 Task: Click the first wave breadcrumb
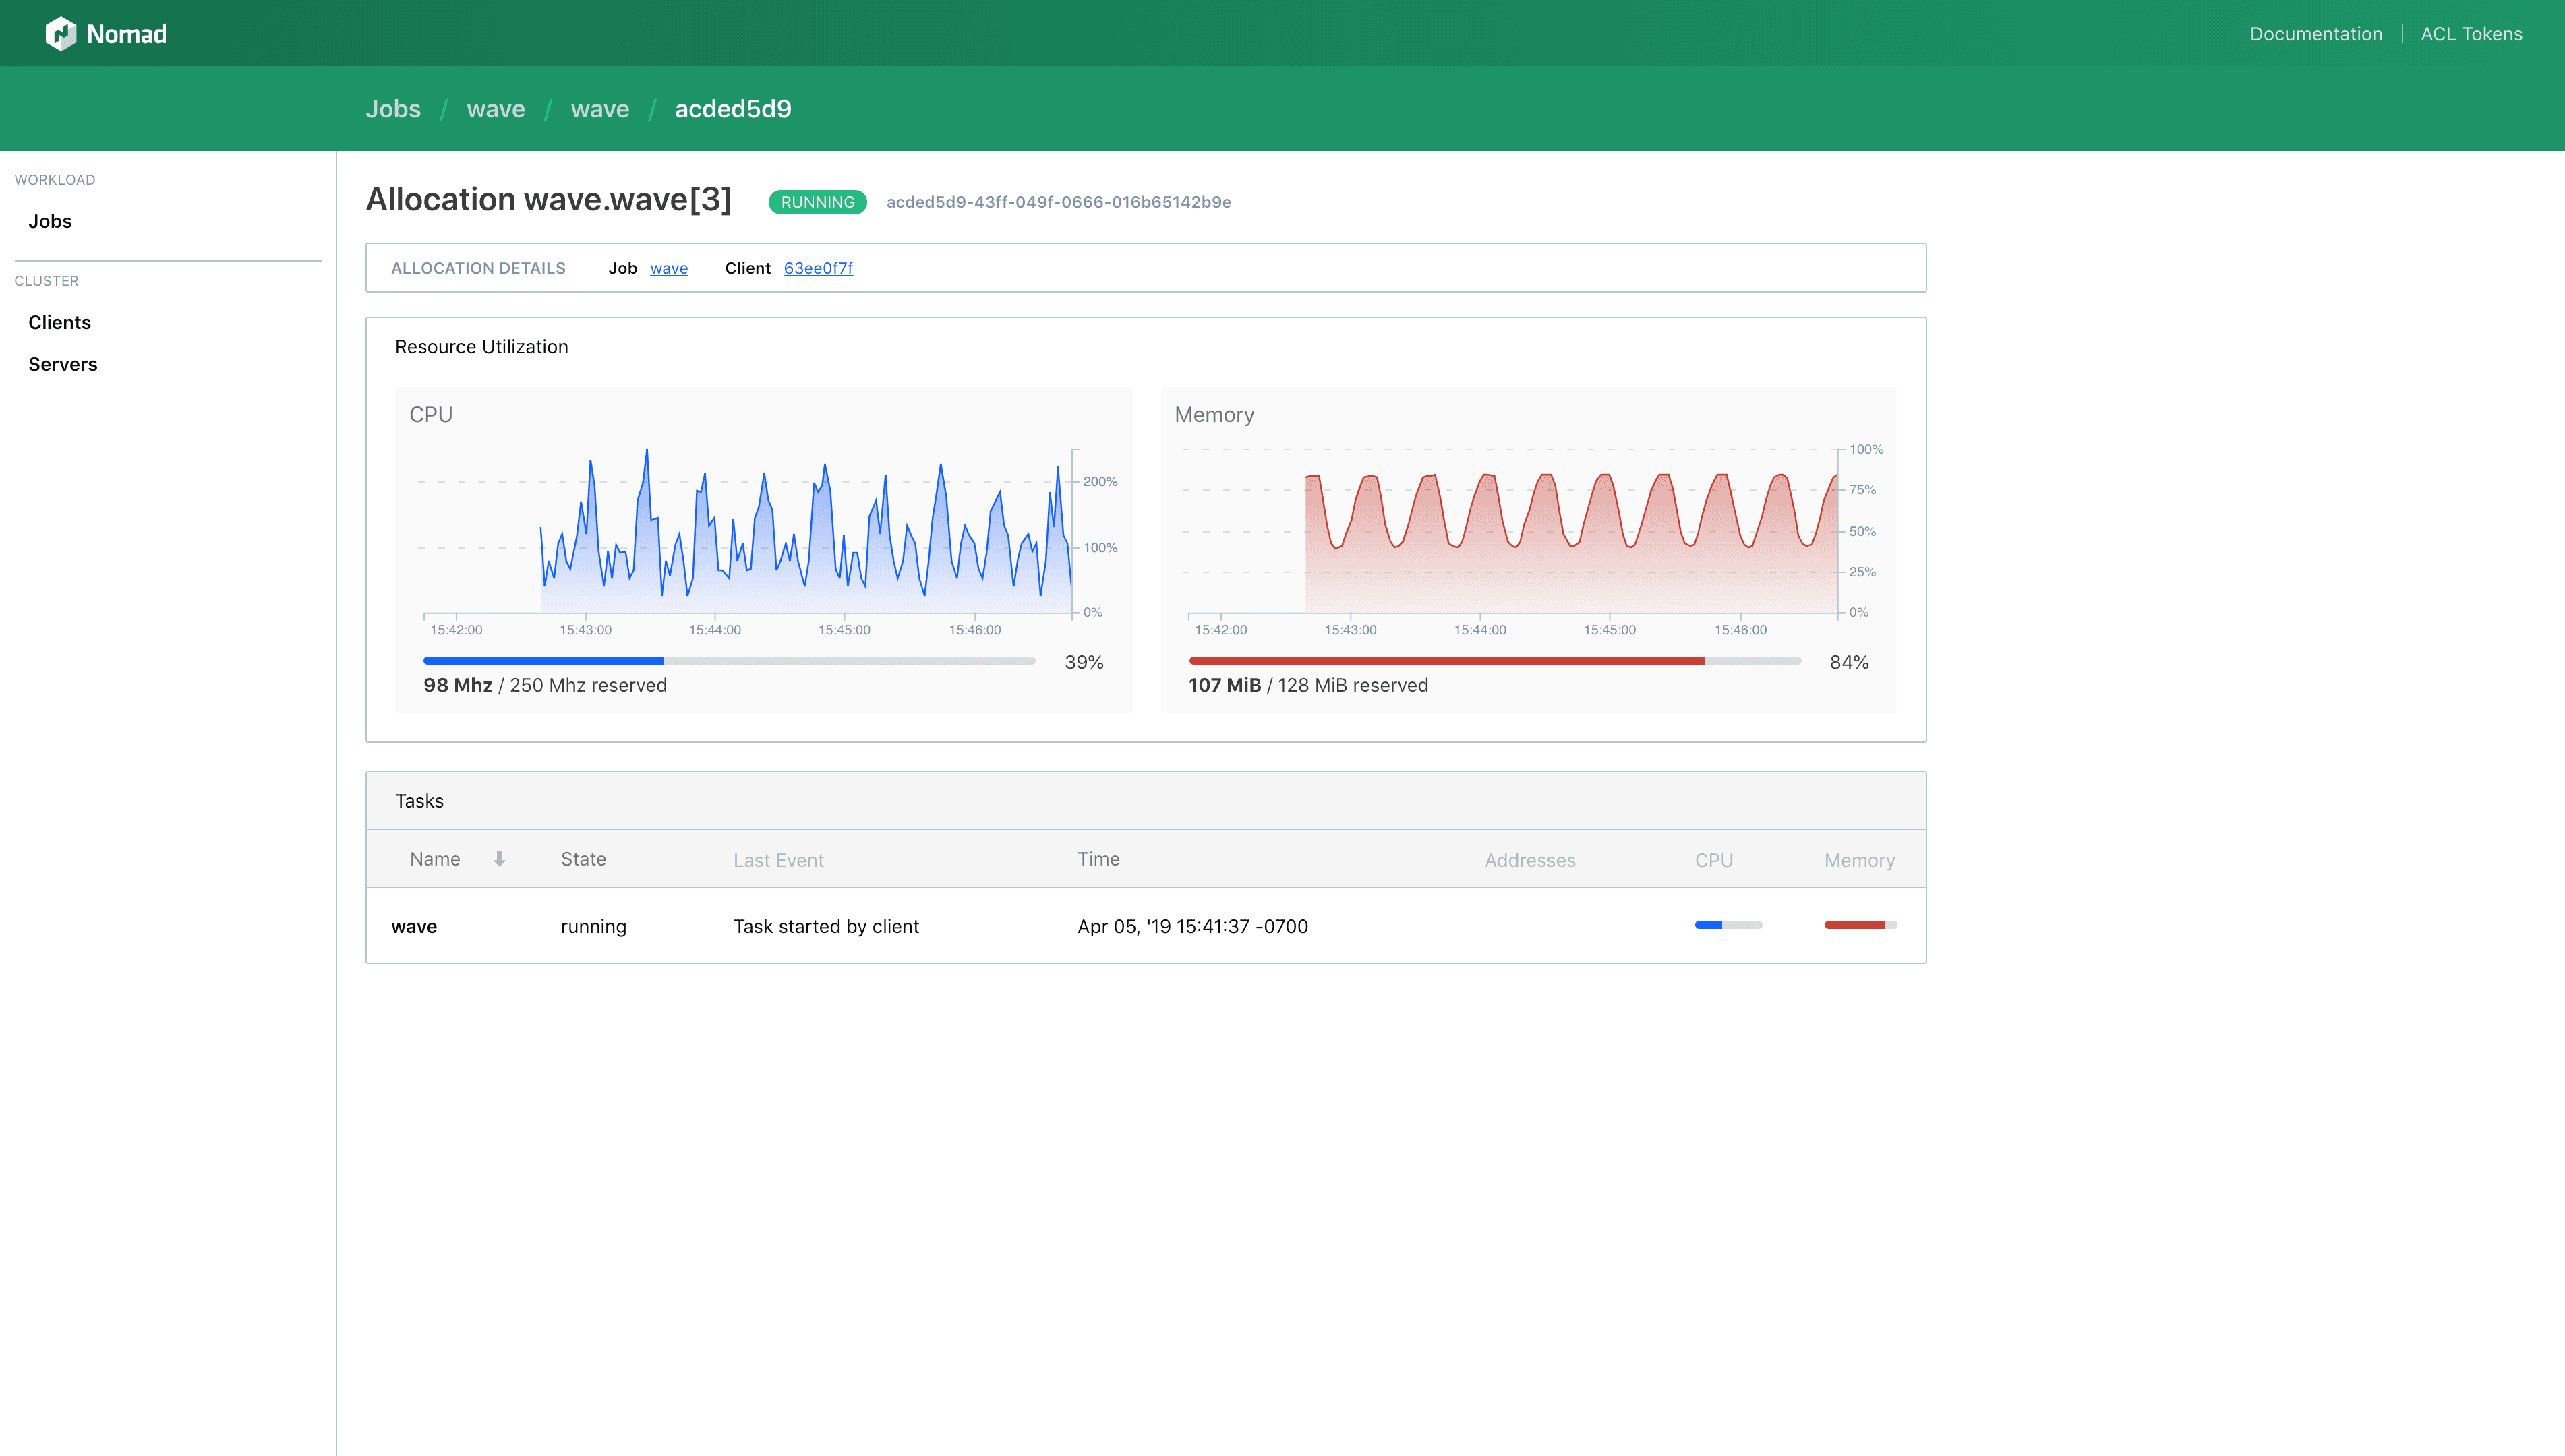coord(496,109)
